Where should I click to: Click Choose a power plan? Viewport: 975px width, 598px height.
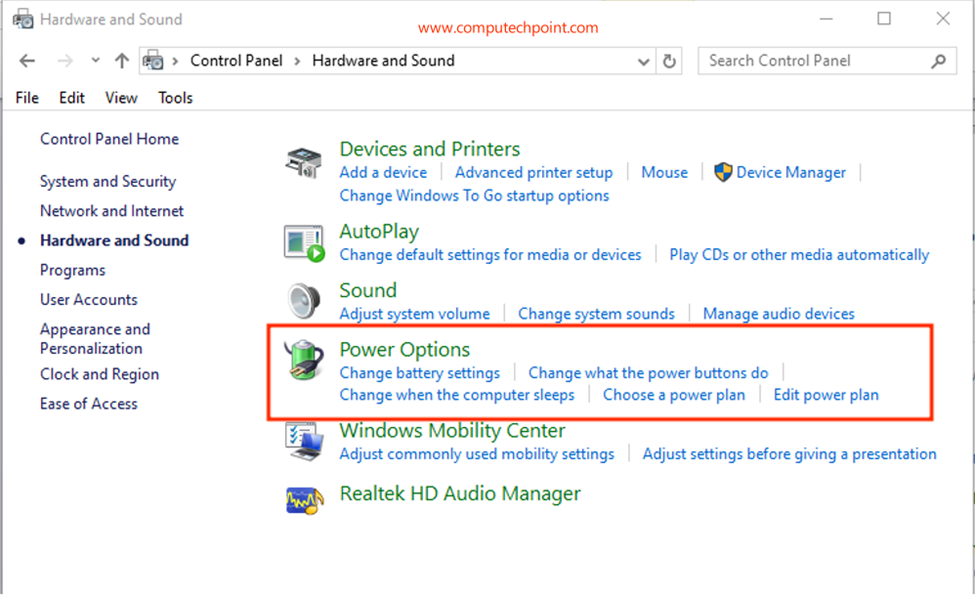click(x=673, y=395)
